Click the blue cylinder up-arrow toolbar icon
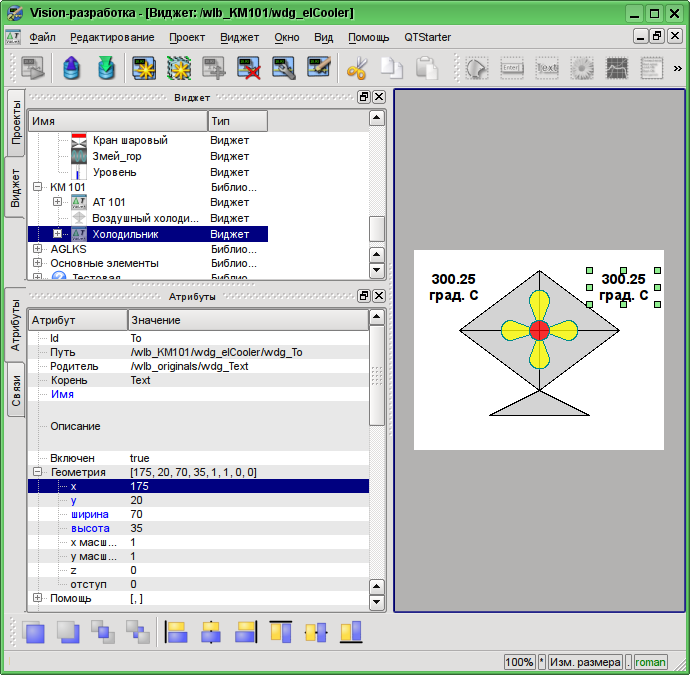690x675 pixels. click(x=71, y=69)
